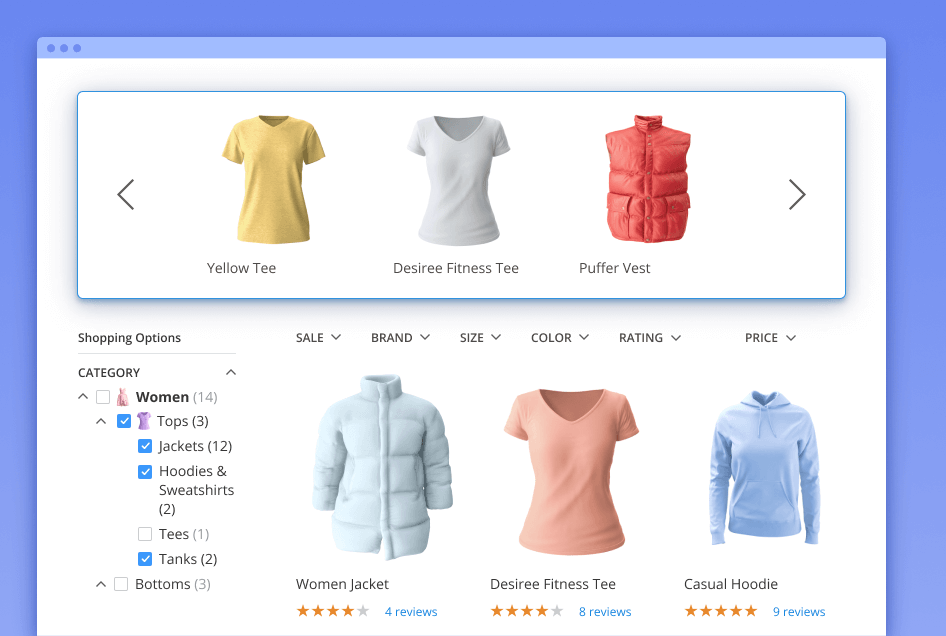Open the SIZE filter dropdown
Screen dimensions: 946x636
click(480, 338)
